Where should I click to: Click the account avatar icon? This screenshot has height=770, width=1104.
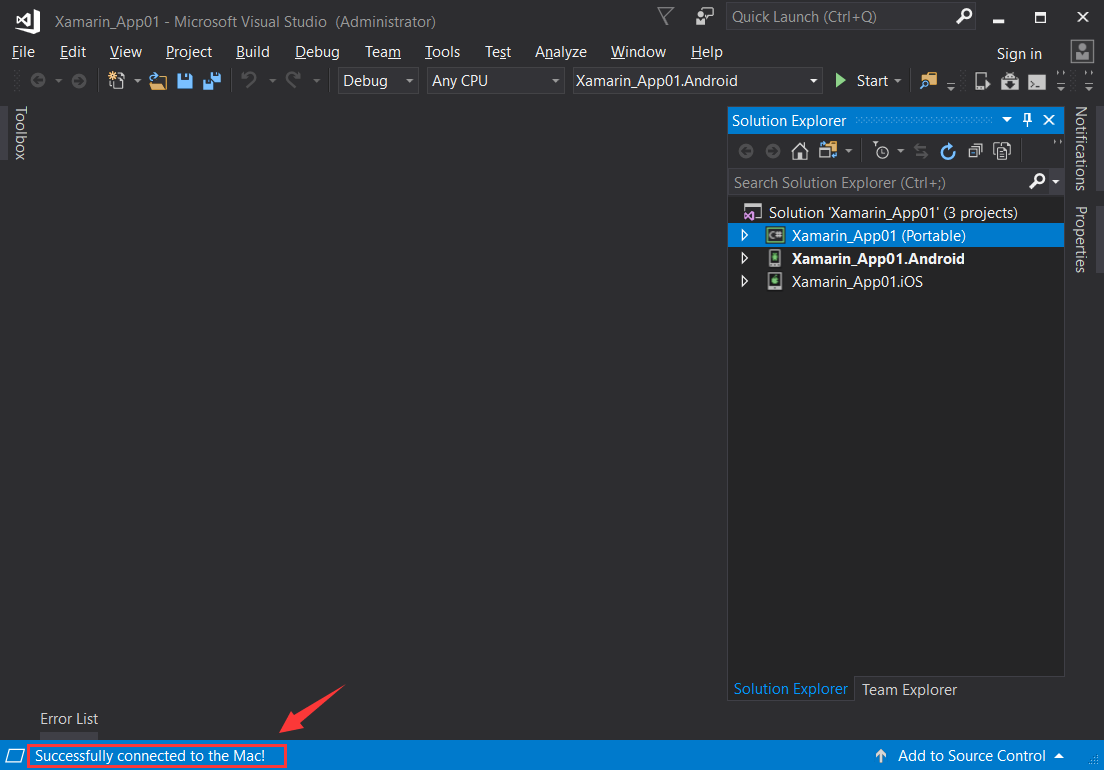(x=1082, y=51)
